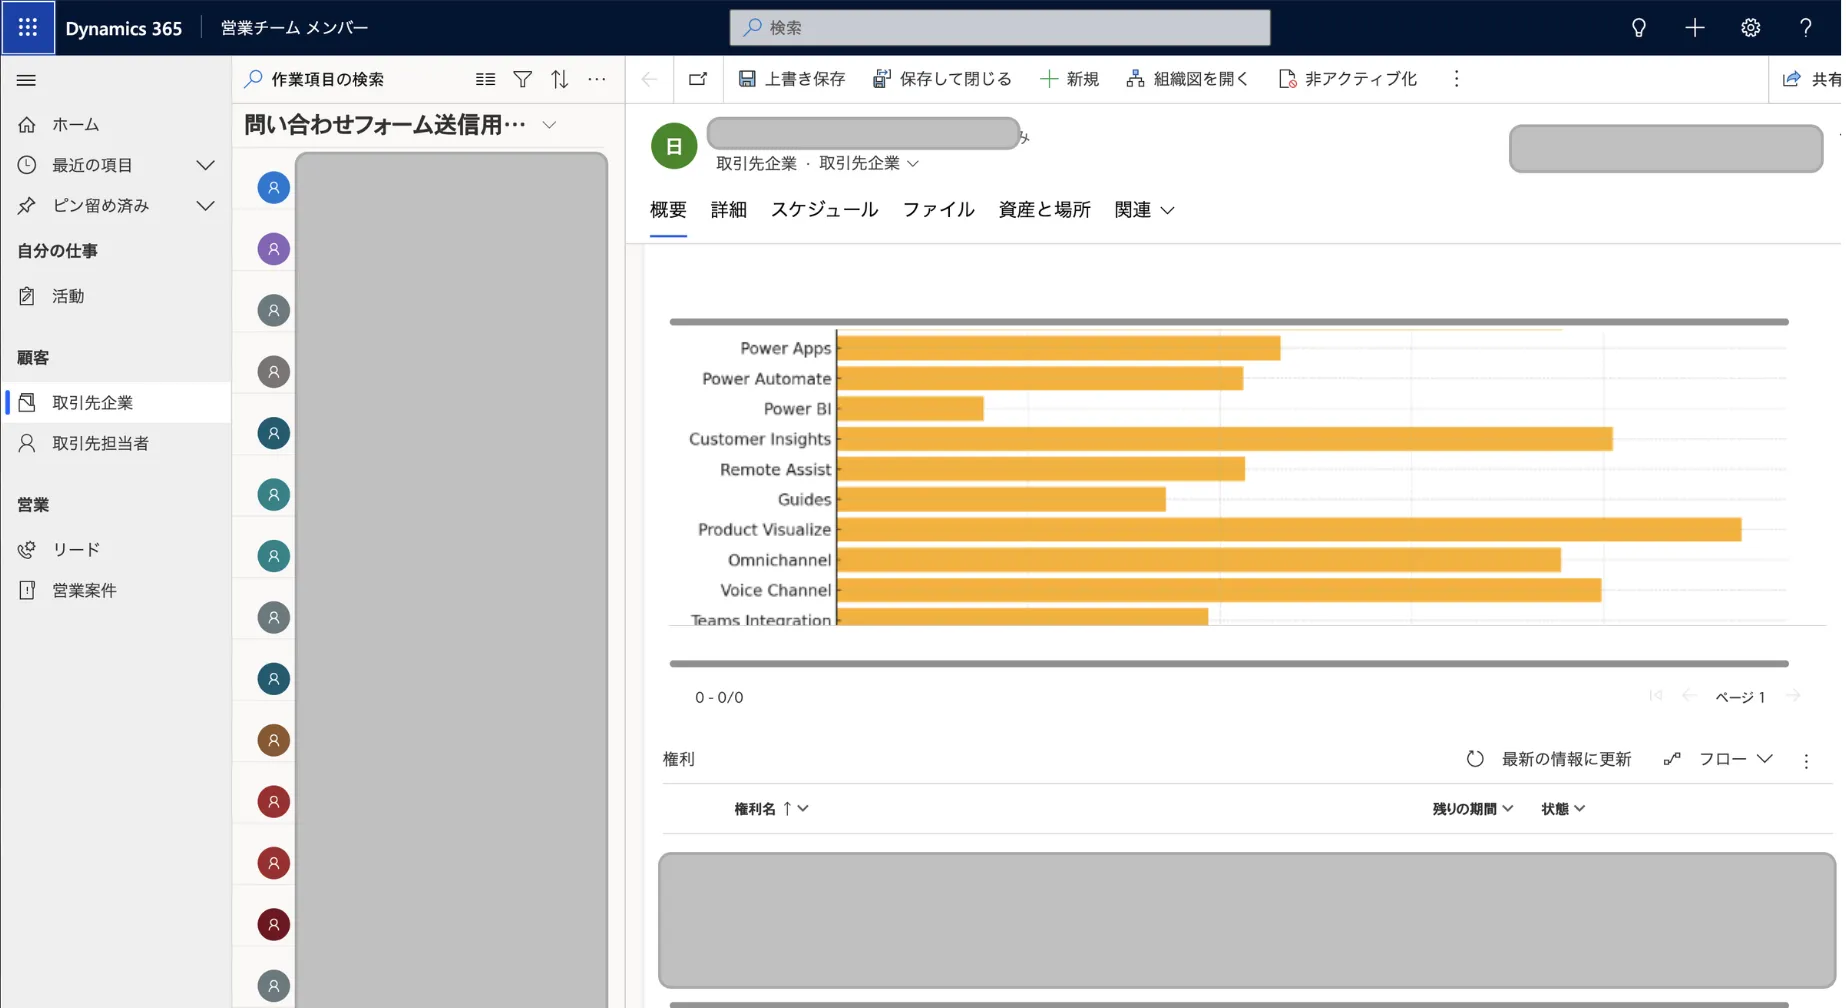Switch to the 資産と場所 tab
1846x1008 pixels.
click(1044, 210)
